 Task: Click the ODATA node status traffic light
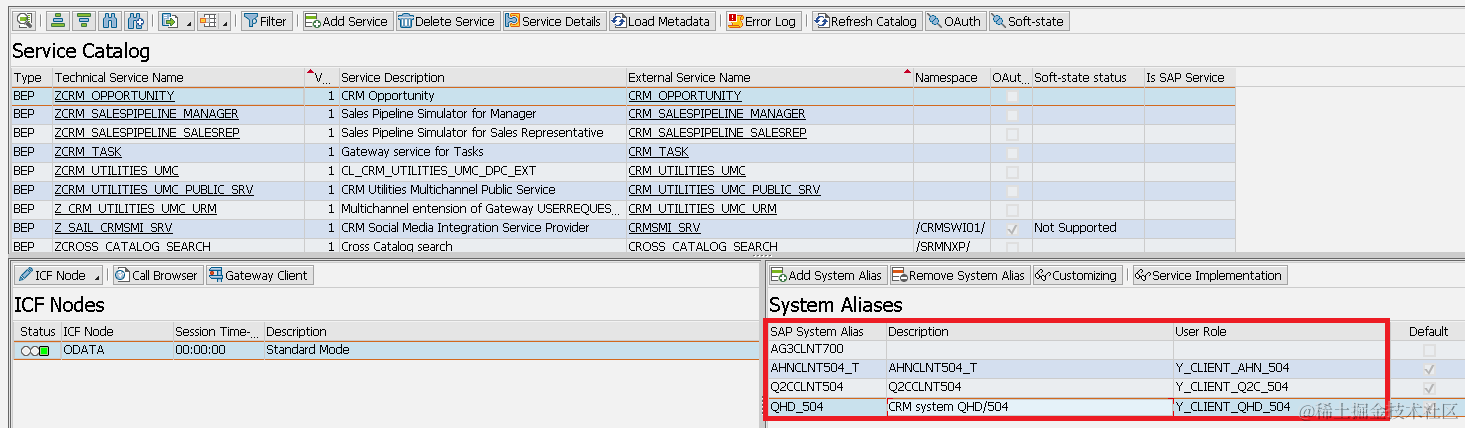pyautogui.click(x=35, y=351)
